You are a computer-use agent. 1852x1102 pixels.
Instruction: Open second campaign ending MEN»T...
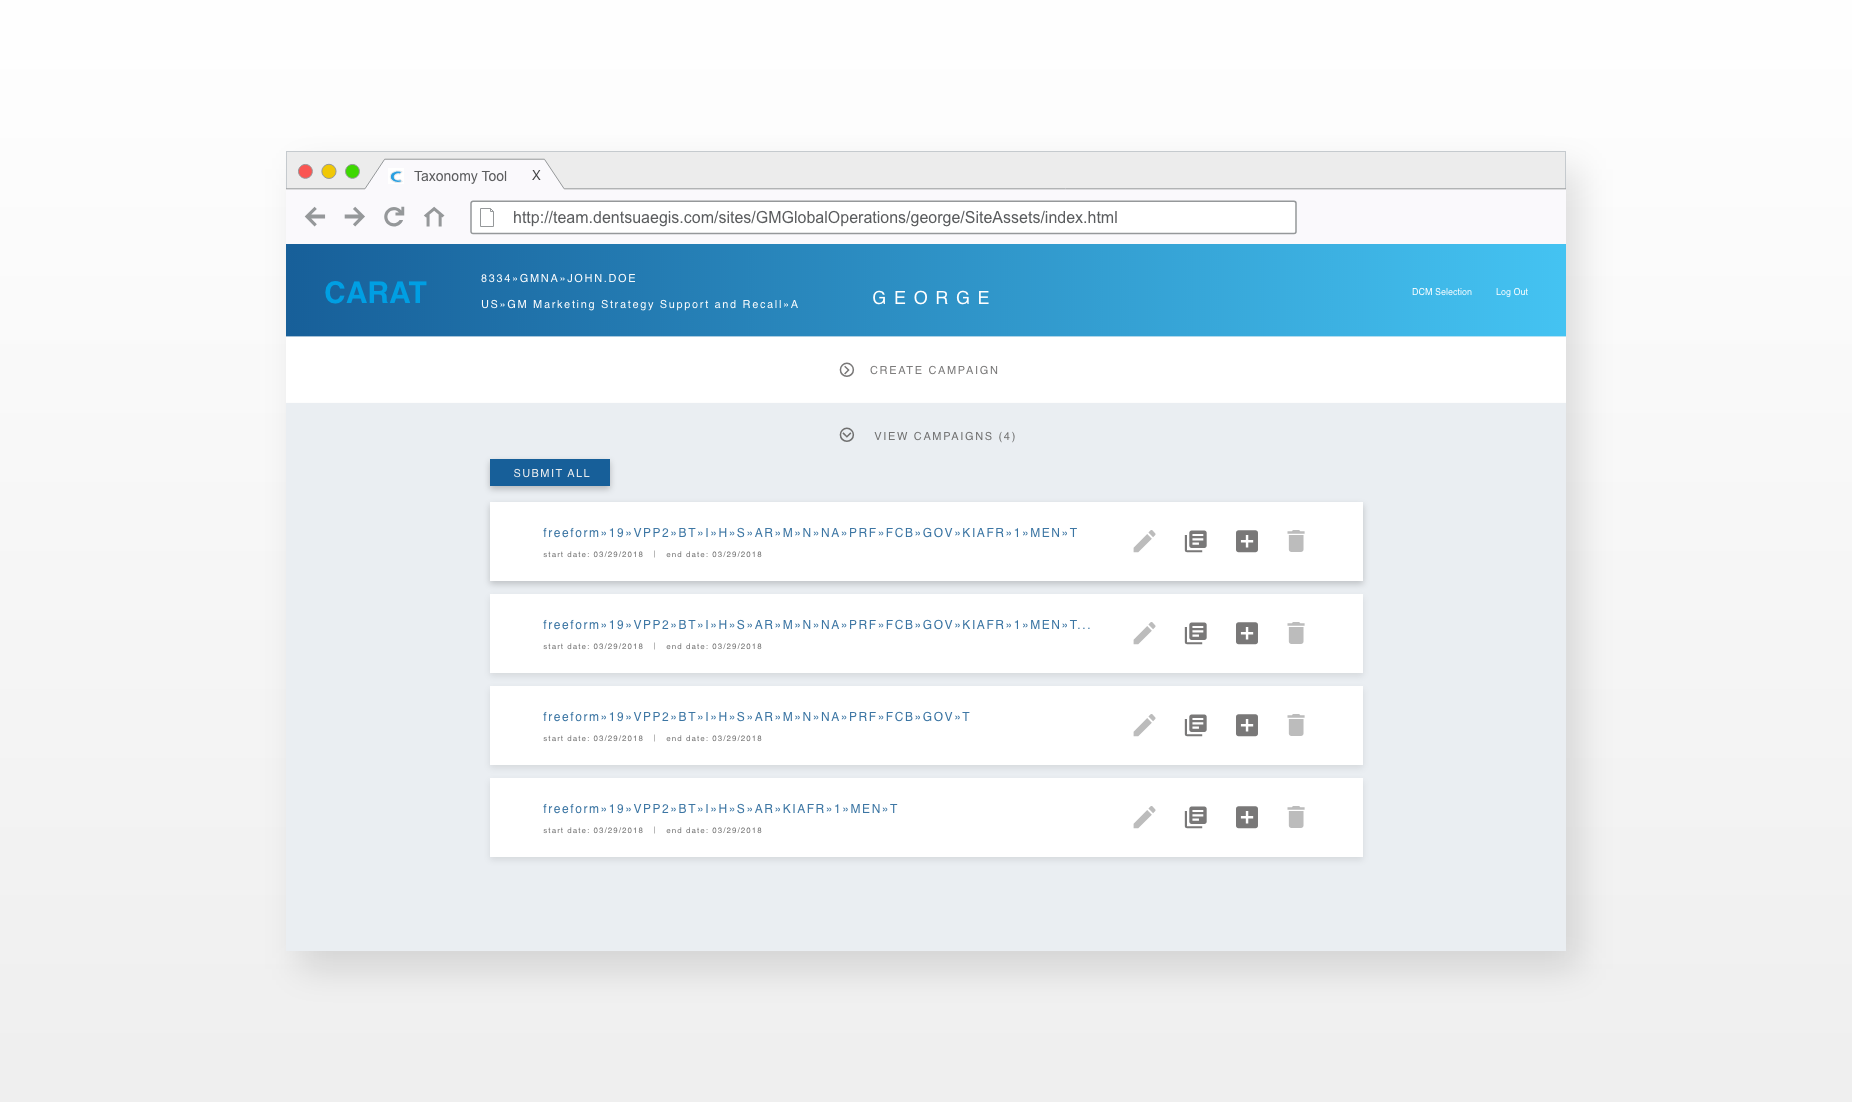816,625
